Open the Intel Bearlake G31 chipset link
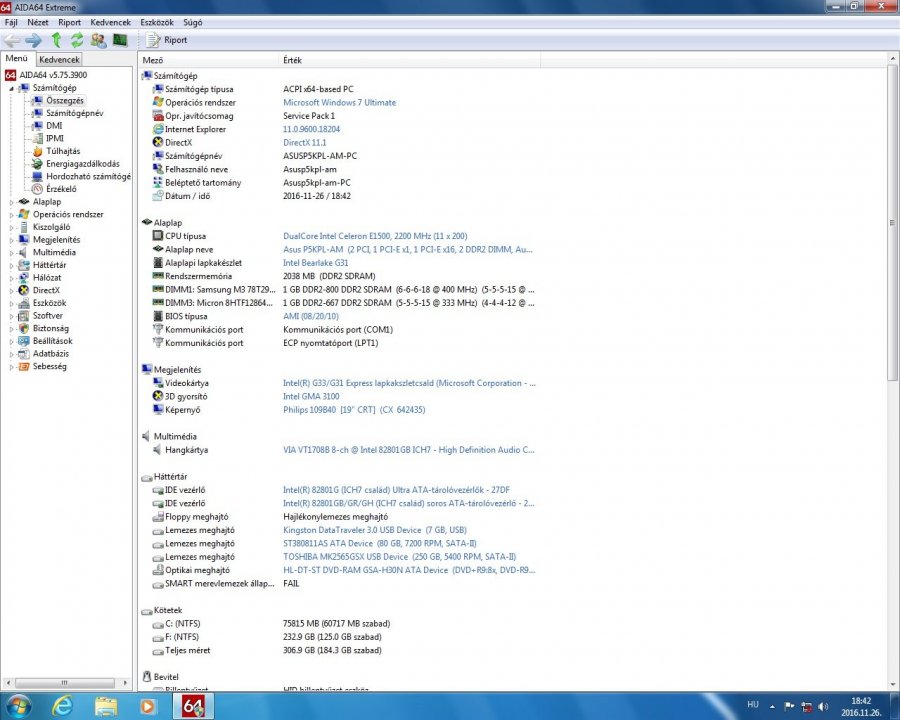 tap(315, 263)
